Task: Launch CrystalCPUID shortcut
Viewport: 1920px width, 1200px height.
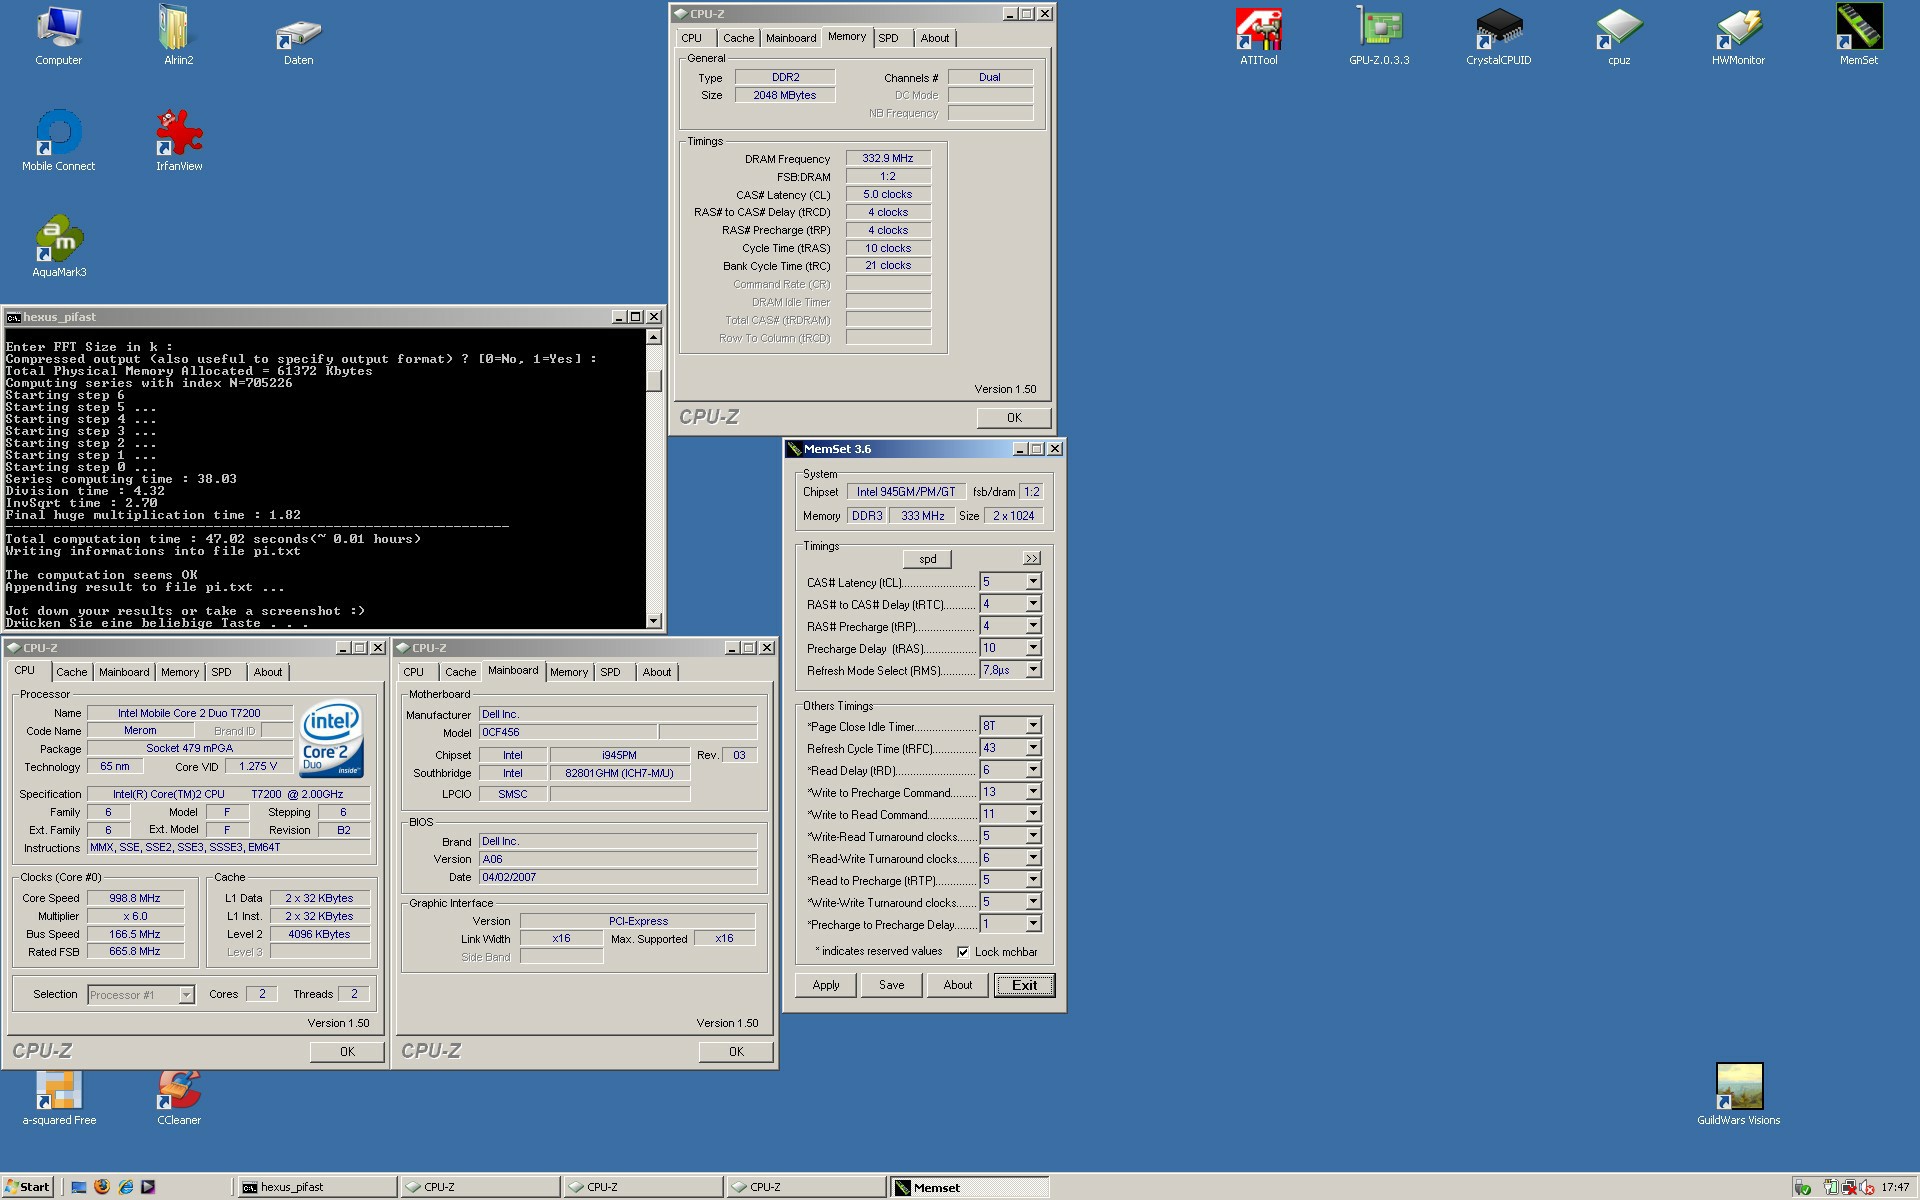Action: click(1499, 35)
